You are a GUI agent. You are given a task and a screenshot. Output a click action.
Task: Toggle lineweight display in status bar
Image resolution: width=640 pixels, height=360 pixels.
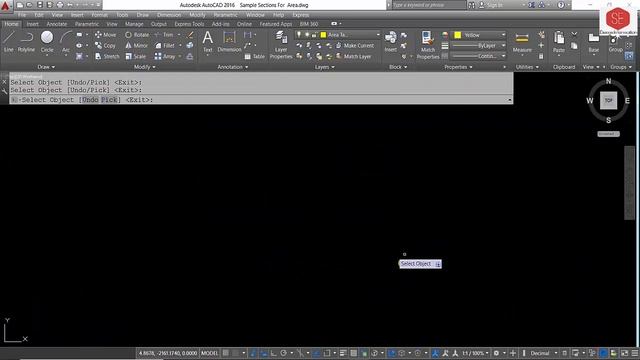coord(343,353)
